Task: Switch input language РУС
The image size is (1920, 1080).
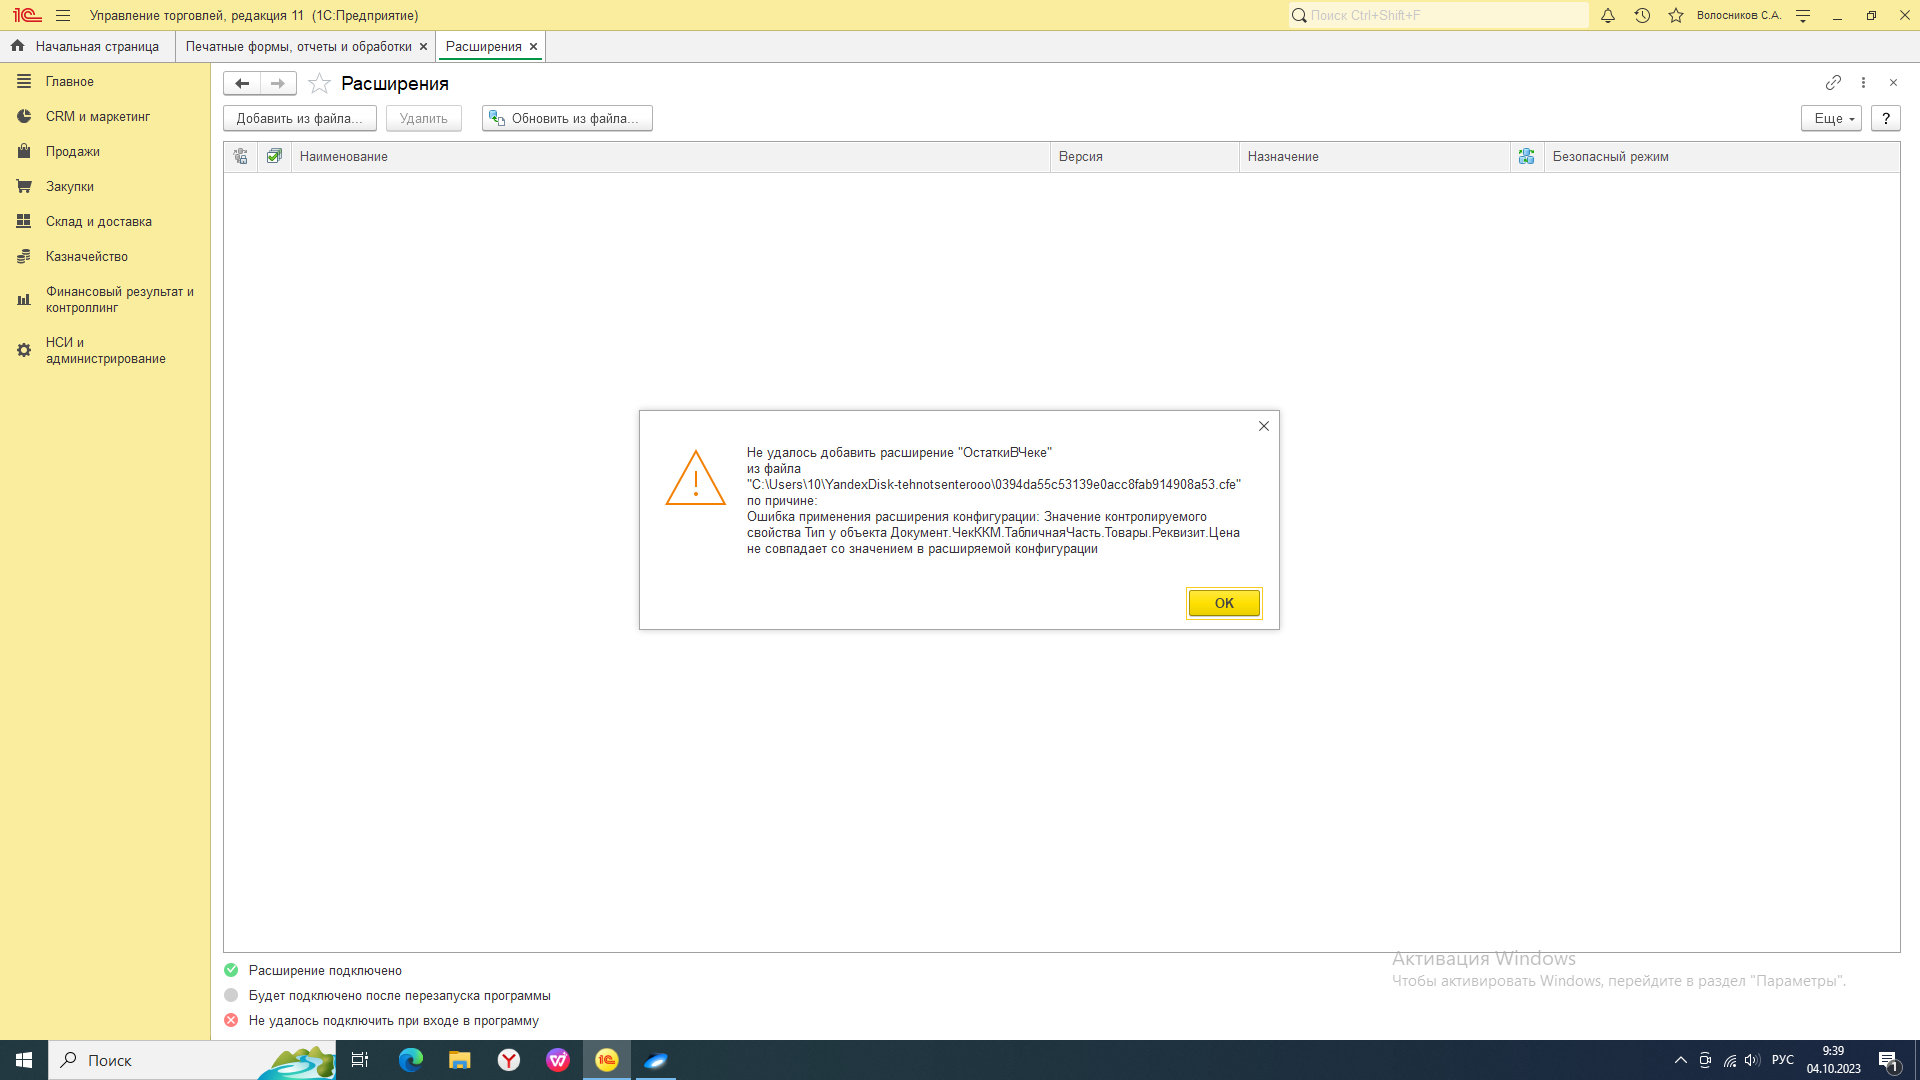Action: pos(1782,1060)
